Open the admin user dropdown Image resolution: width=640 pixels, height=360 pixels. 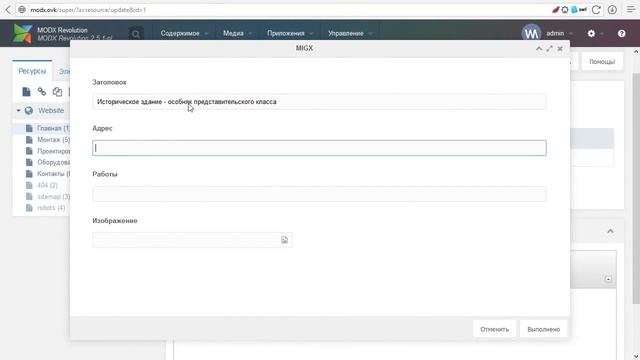pyautogui.click(x=559, y=33)
